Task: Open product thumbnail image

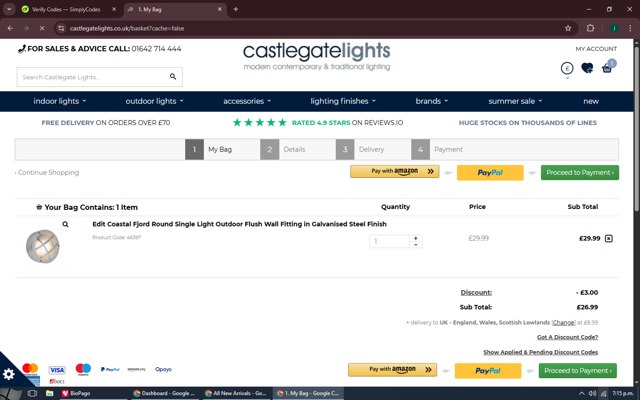Action: [42, 246]
